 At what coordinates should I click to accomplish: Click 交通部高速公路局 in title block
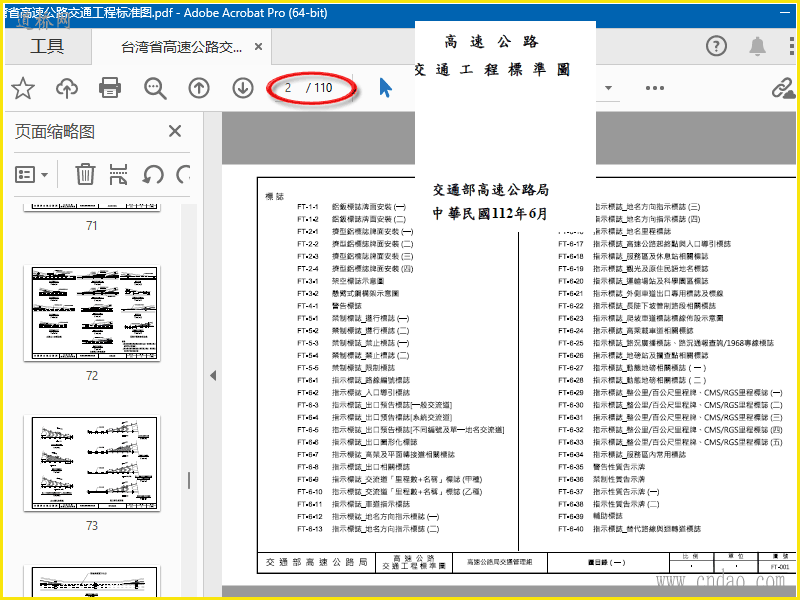click(316, 562)
